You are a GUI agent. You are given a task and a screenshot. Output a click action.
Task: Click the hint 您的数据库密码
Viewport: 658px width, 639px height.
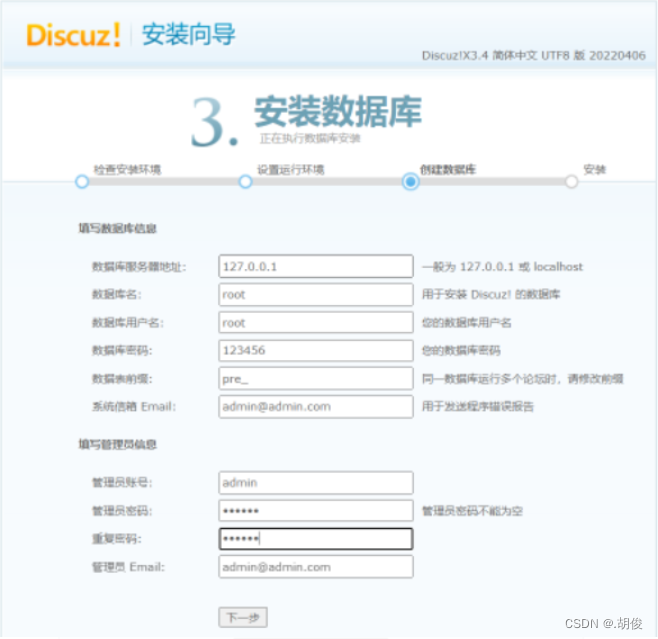[461, 350]
